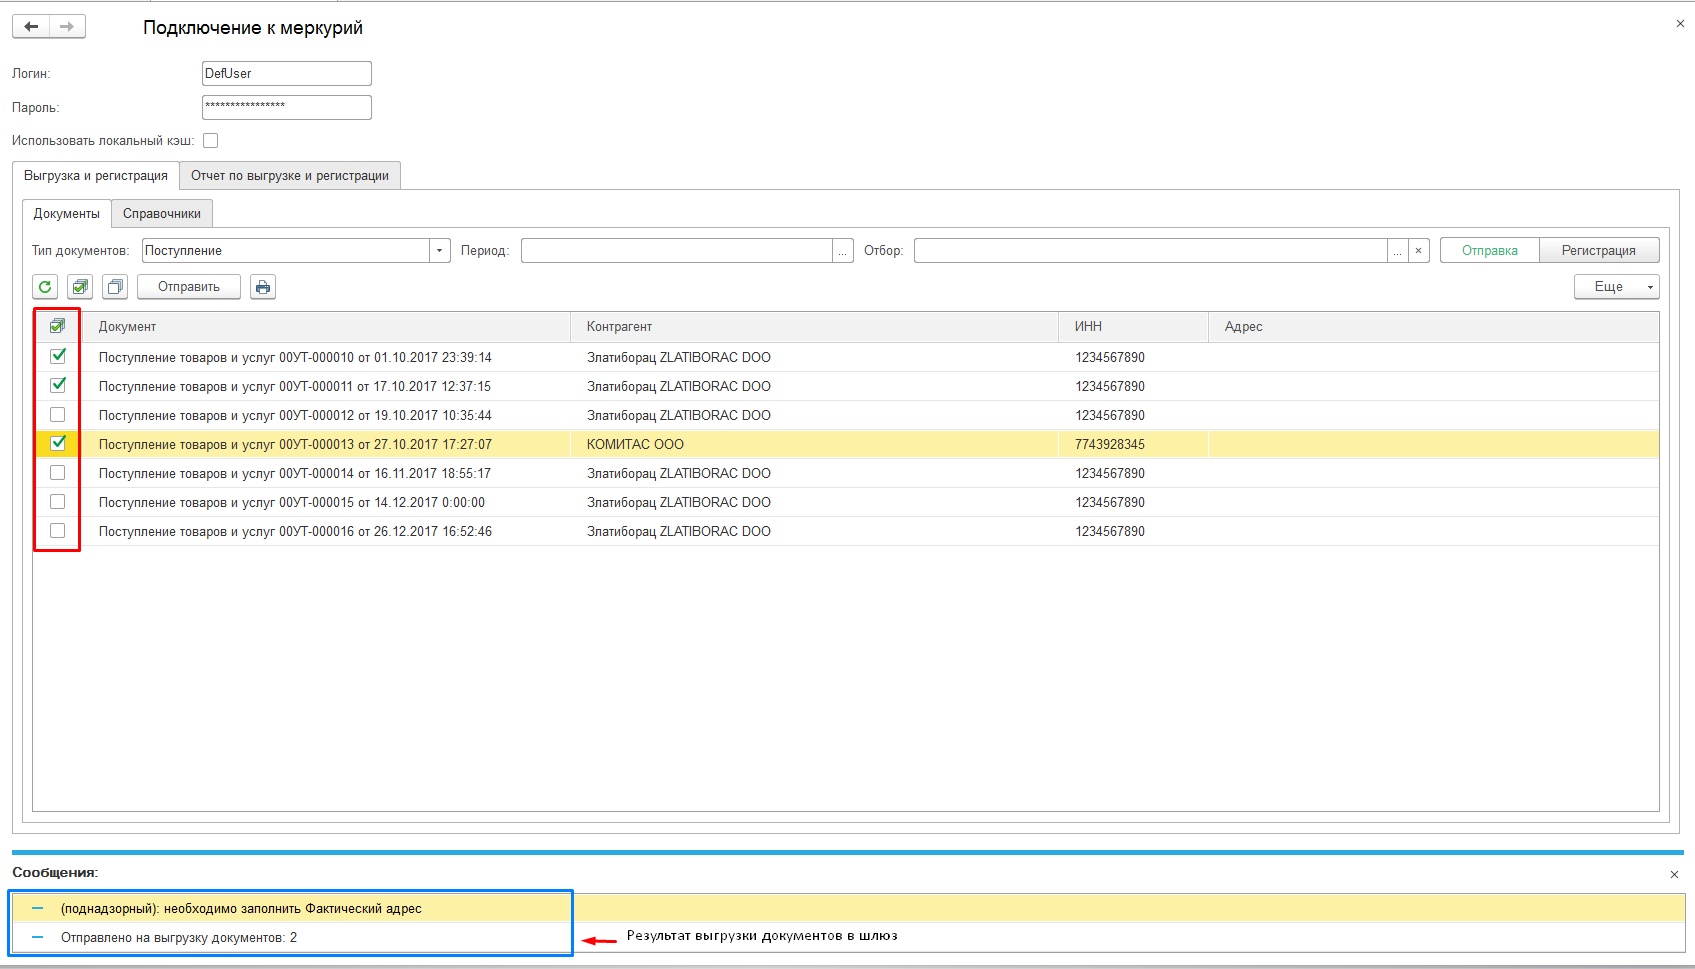Screen dimensions: 1695x969
Task: Check the document 00УТ-000016 row checkbox
Action: tap(57, 531)
